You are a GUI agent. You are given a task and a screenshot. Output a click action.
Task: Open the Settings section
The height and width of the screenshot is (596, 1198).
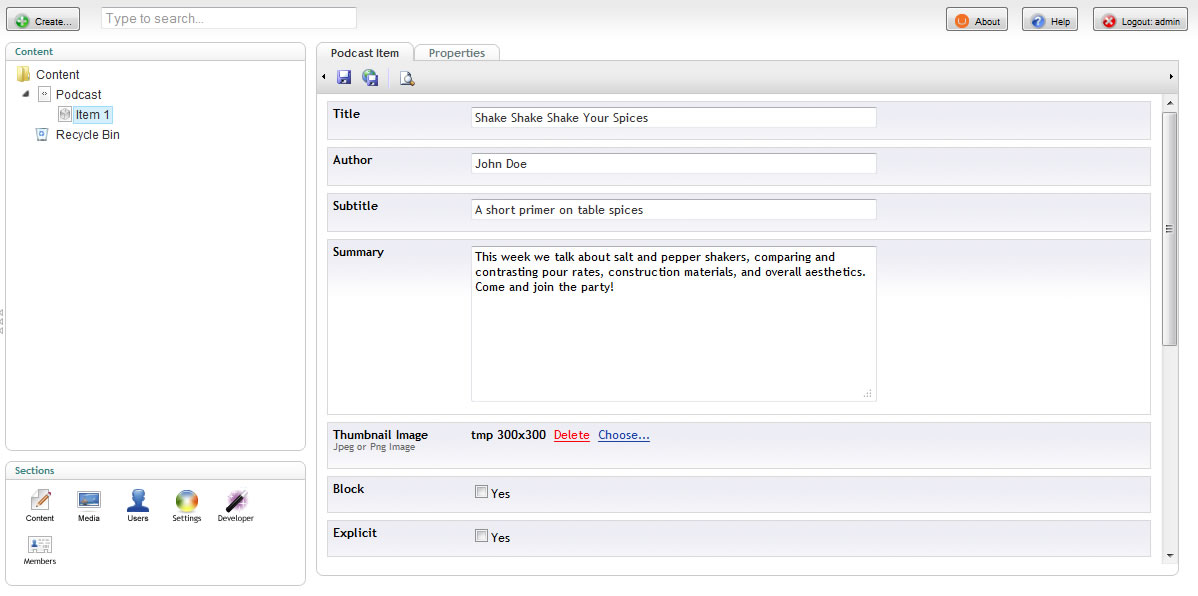tap(186, 506)
